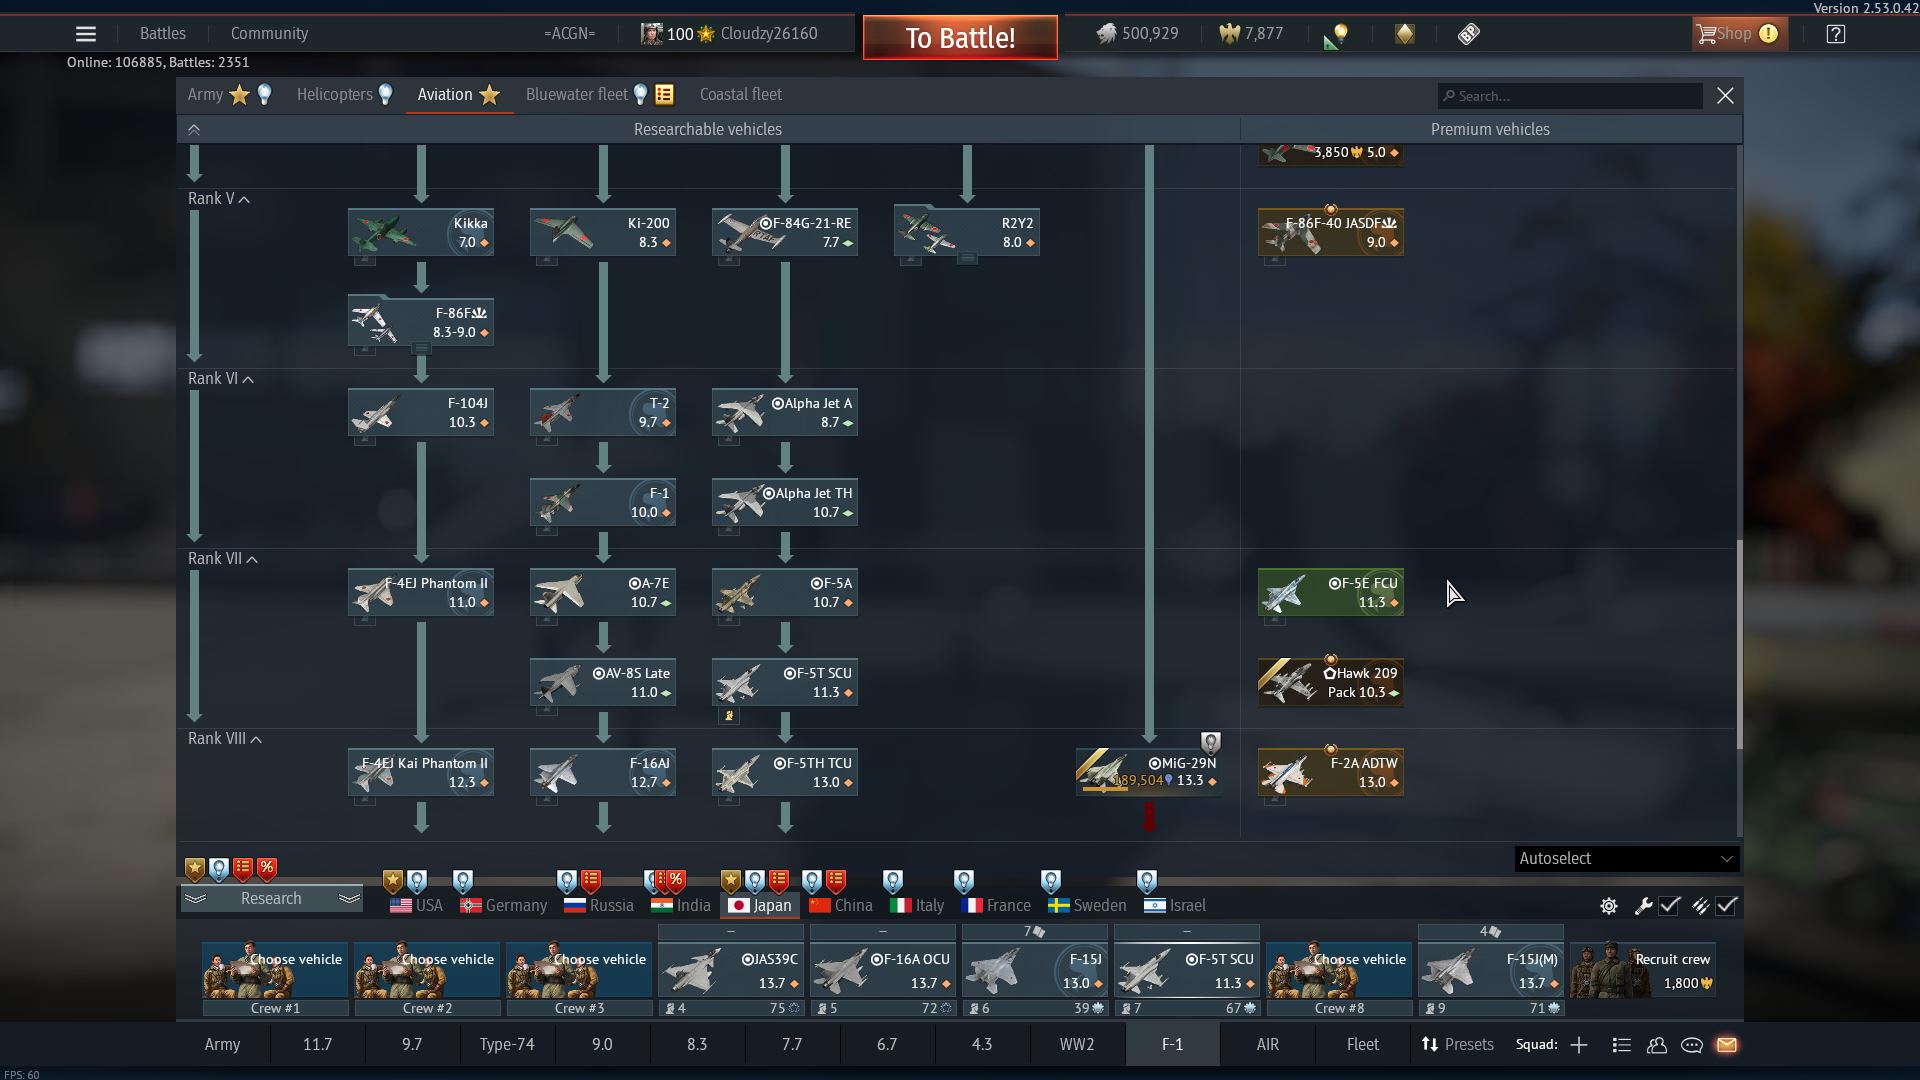Toggle the automatic repair checkbox

(1669, 906)
